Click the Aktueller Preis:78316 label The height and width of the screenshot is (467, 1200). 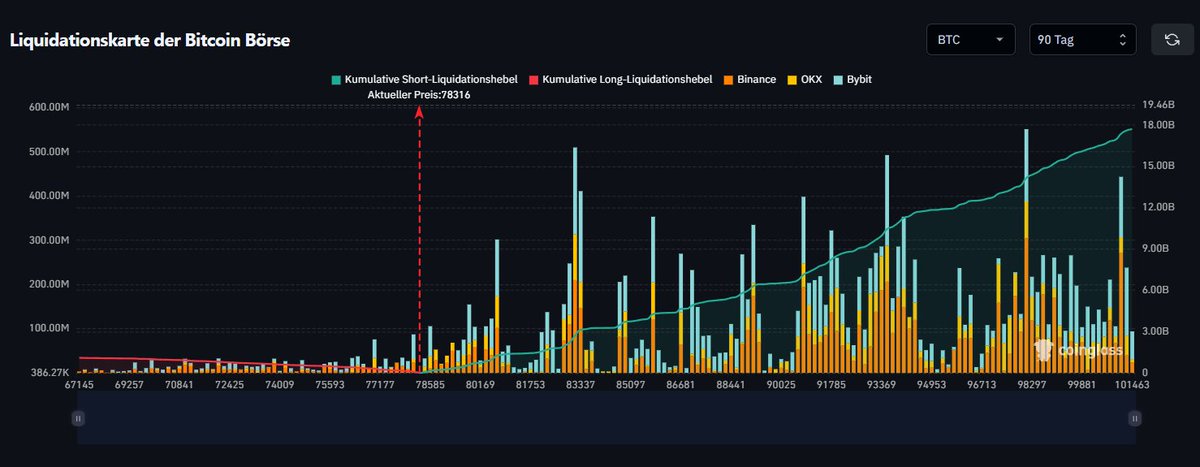coord(419,94)
